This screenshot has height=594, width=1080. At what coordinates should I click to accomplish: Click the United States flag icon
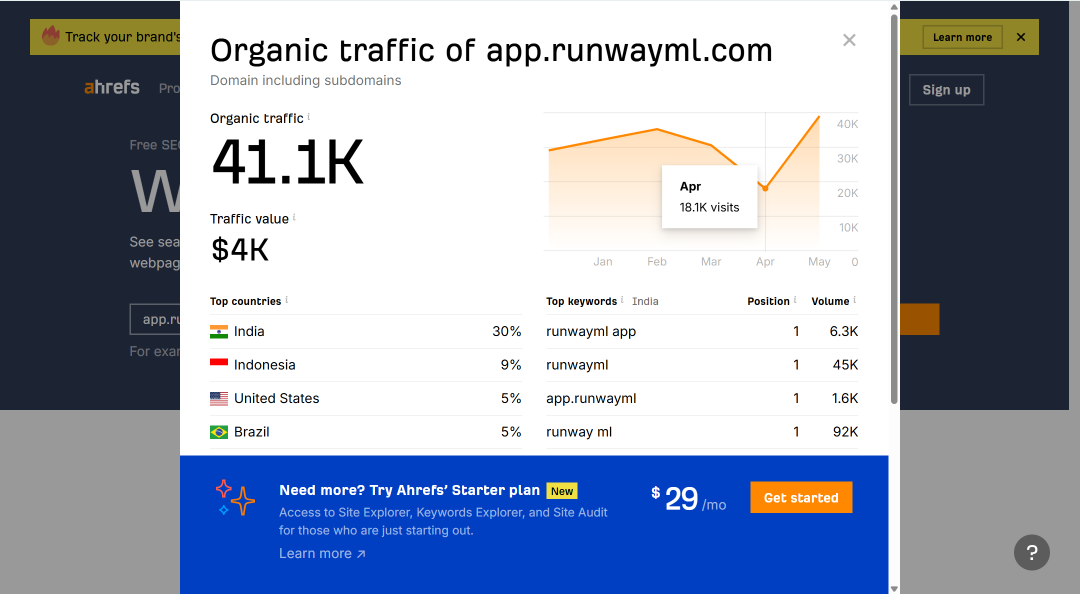(x=219, y=398)
